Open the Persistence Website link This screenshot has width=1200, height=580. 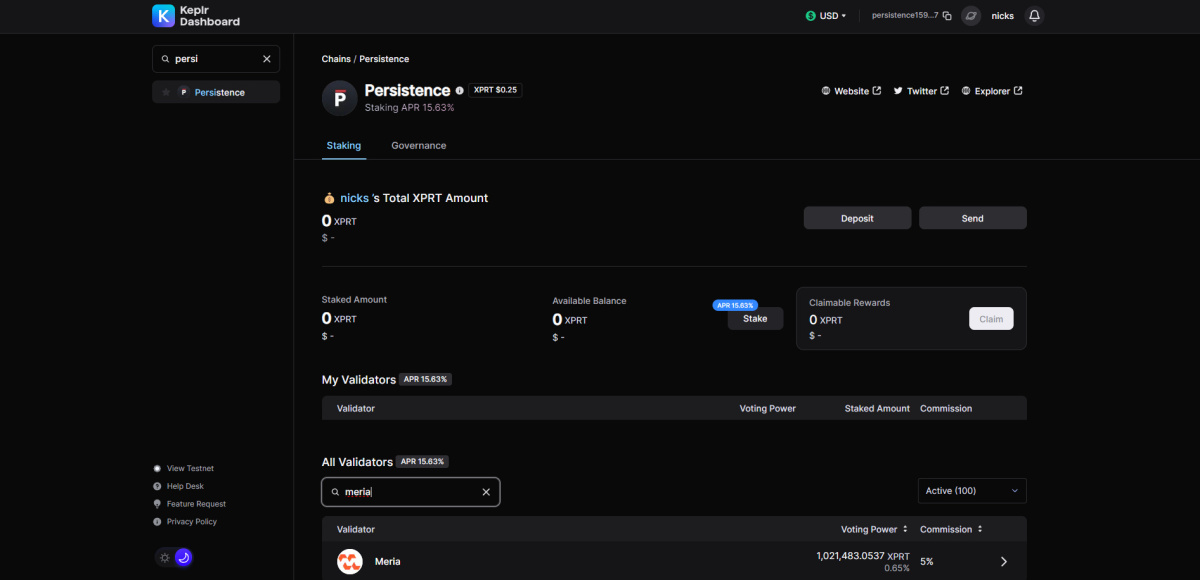pos(851,91)
